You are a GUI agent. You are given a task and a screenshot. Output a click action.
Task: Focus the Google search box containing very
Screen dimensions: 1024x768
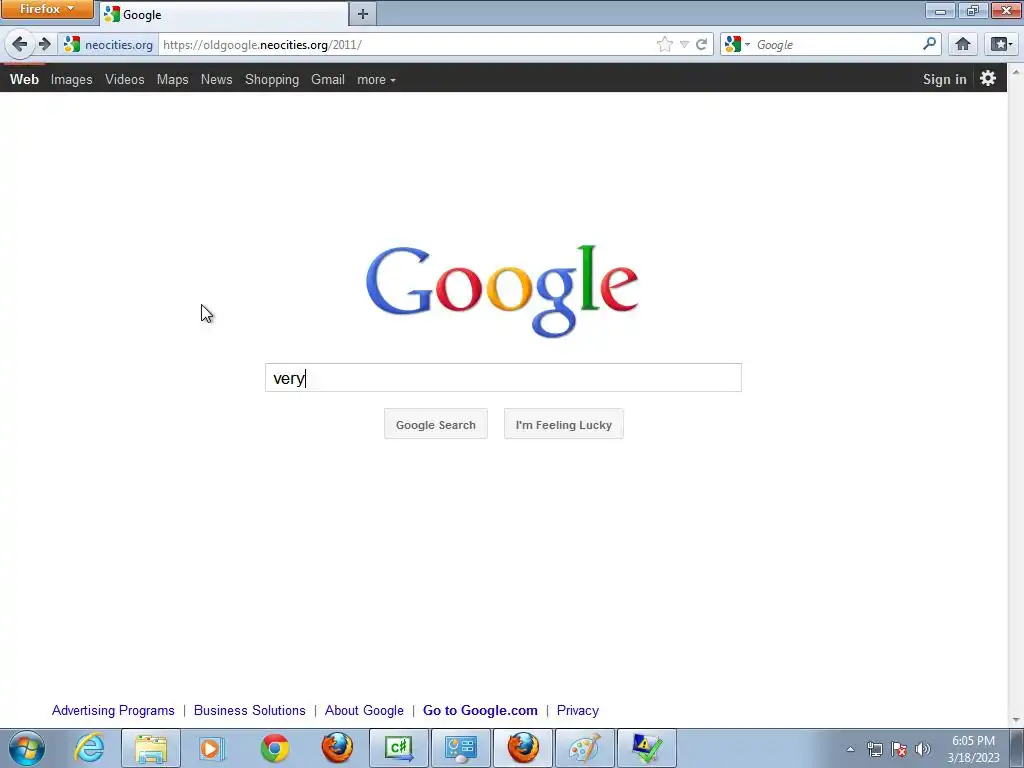click(x=503, y=377)
